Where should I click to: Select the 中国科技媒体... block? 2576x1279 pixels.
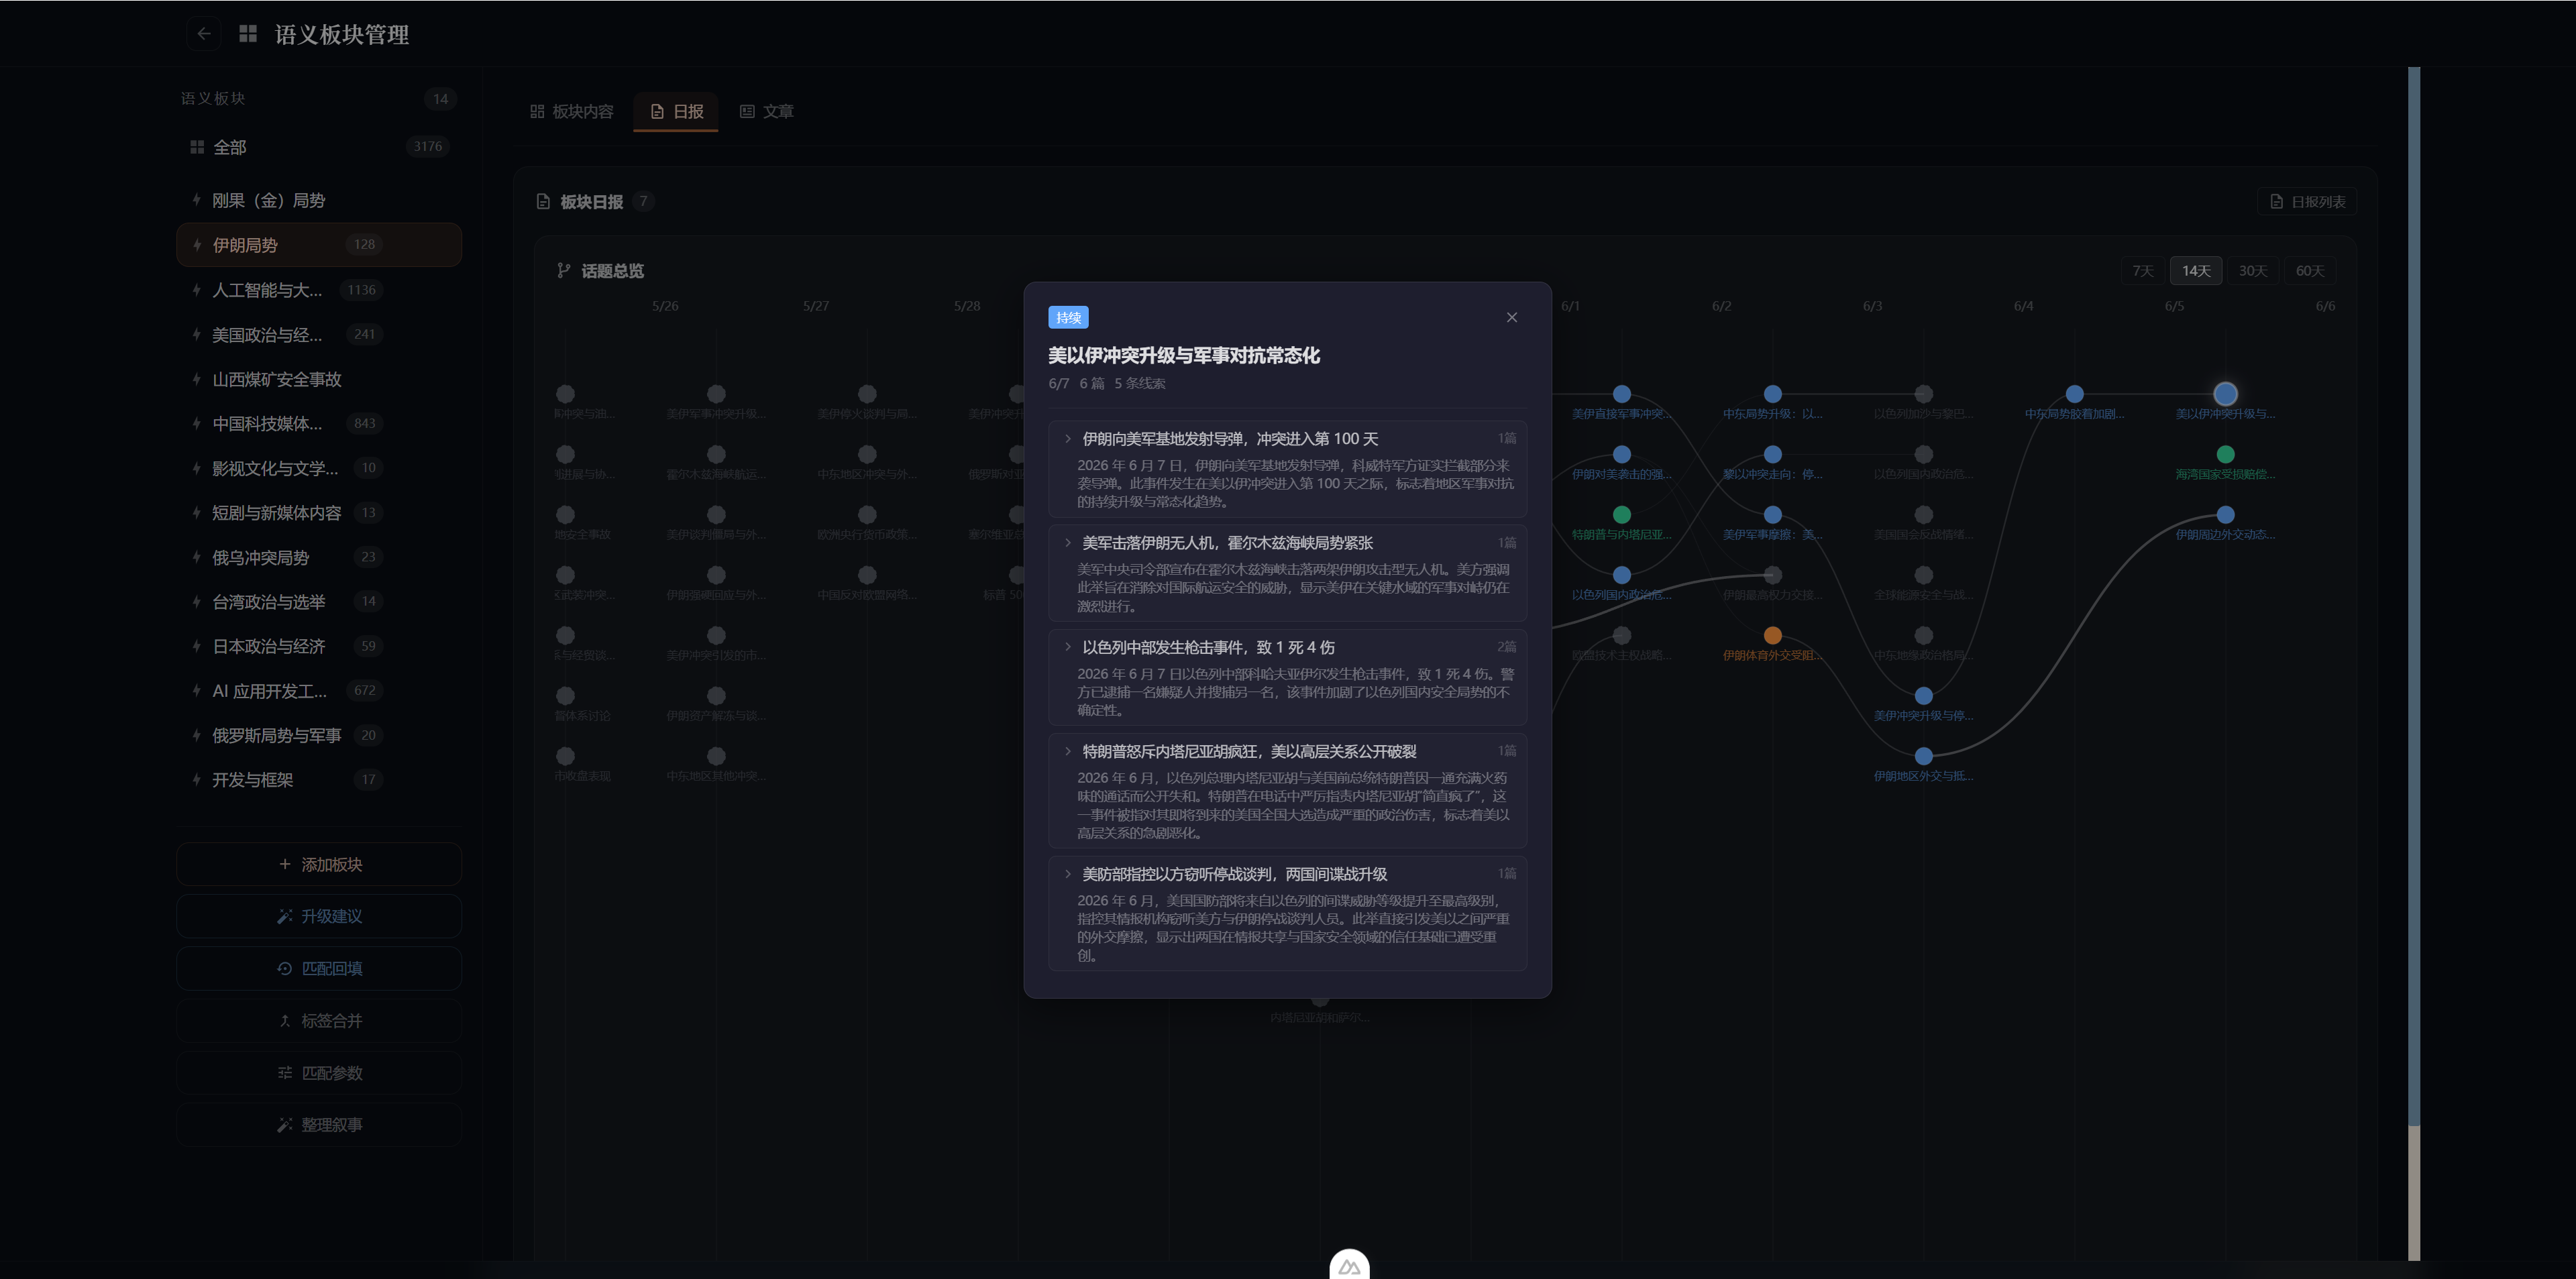pos(319,423)
